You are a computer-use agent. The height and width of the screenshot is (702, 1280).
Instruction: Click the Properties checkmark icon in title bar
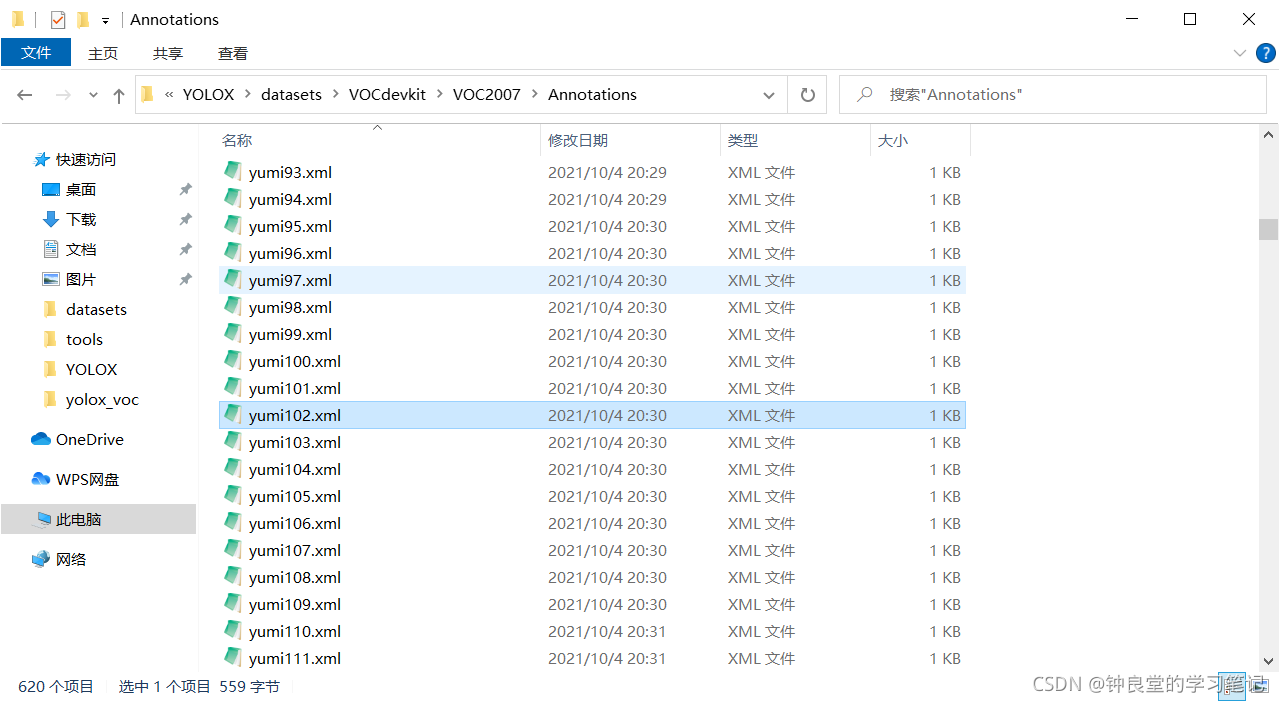coord(58,19)
